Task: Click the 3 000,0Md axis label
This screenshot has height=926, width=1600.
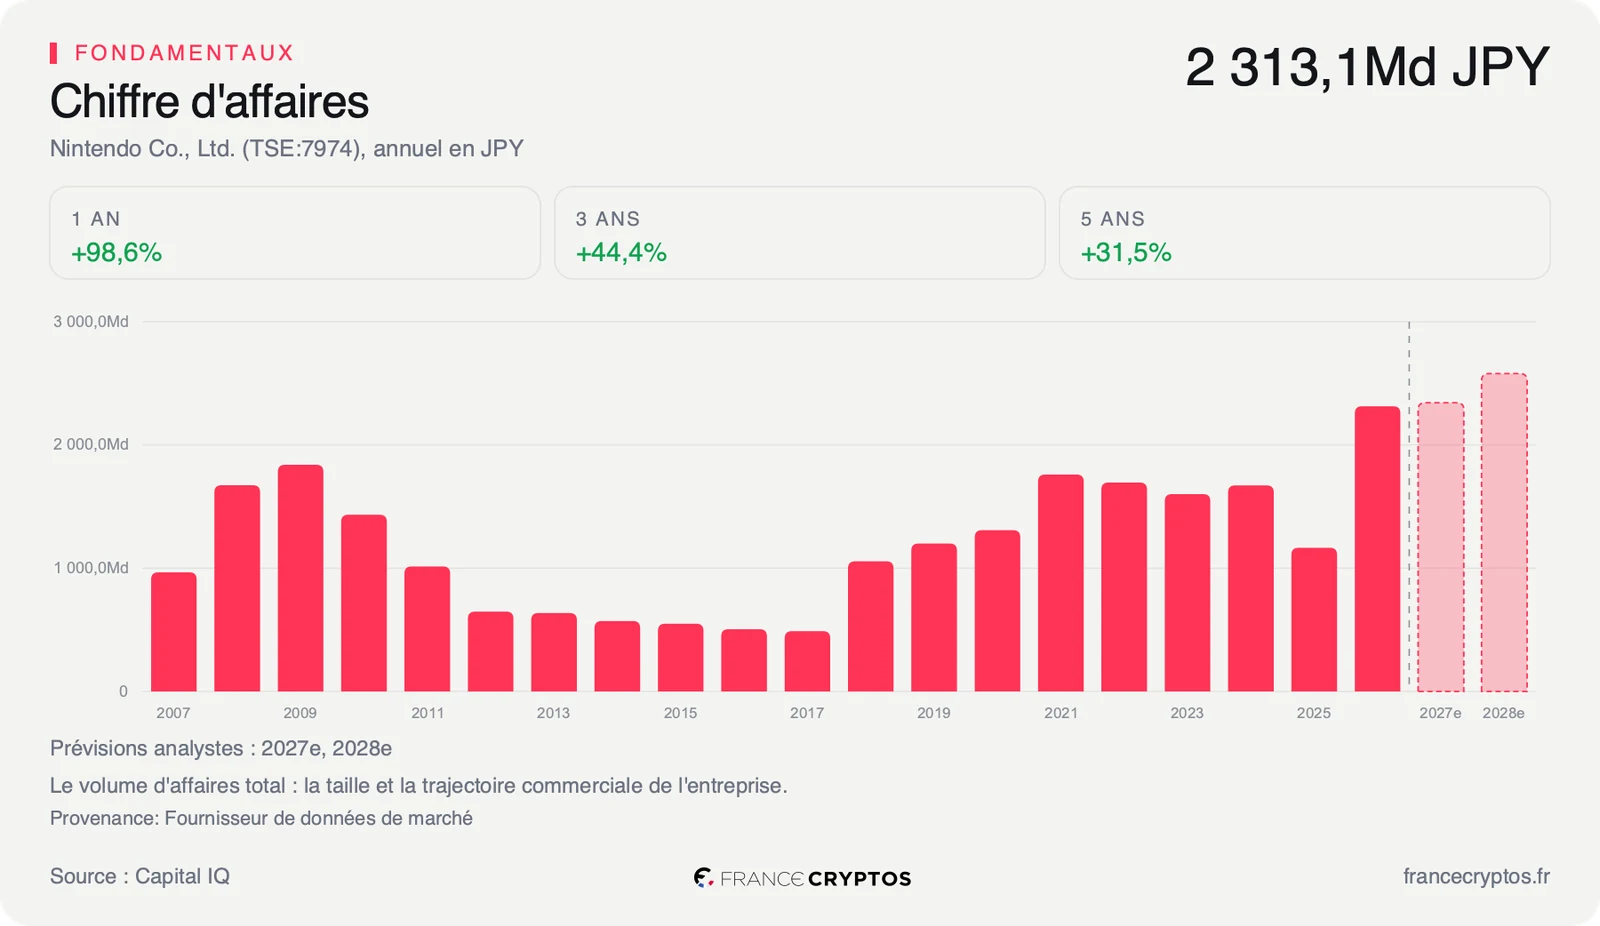Action: (x=91, y=322)
